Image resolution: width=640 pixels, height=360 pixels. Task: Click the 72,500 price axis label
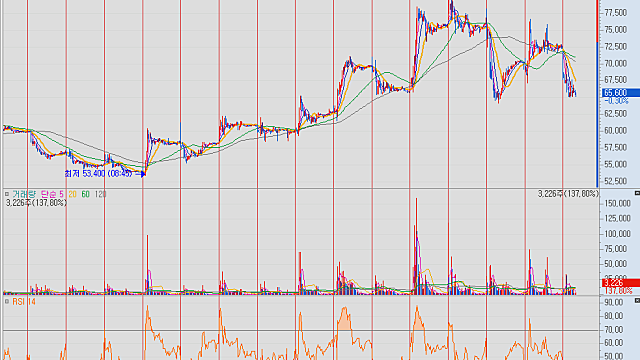pos(616,47)
